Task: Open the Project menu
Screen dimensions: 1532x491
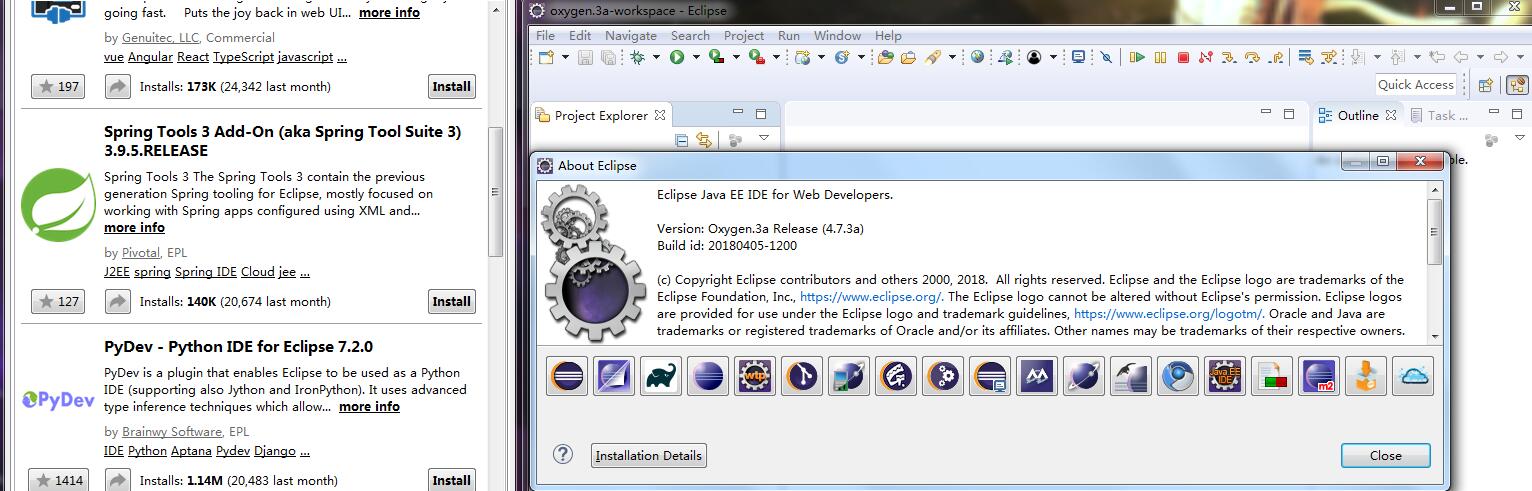Action: [x=744, y=35]
